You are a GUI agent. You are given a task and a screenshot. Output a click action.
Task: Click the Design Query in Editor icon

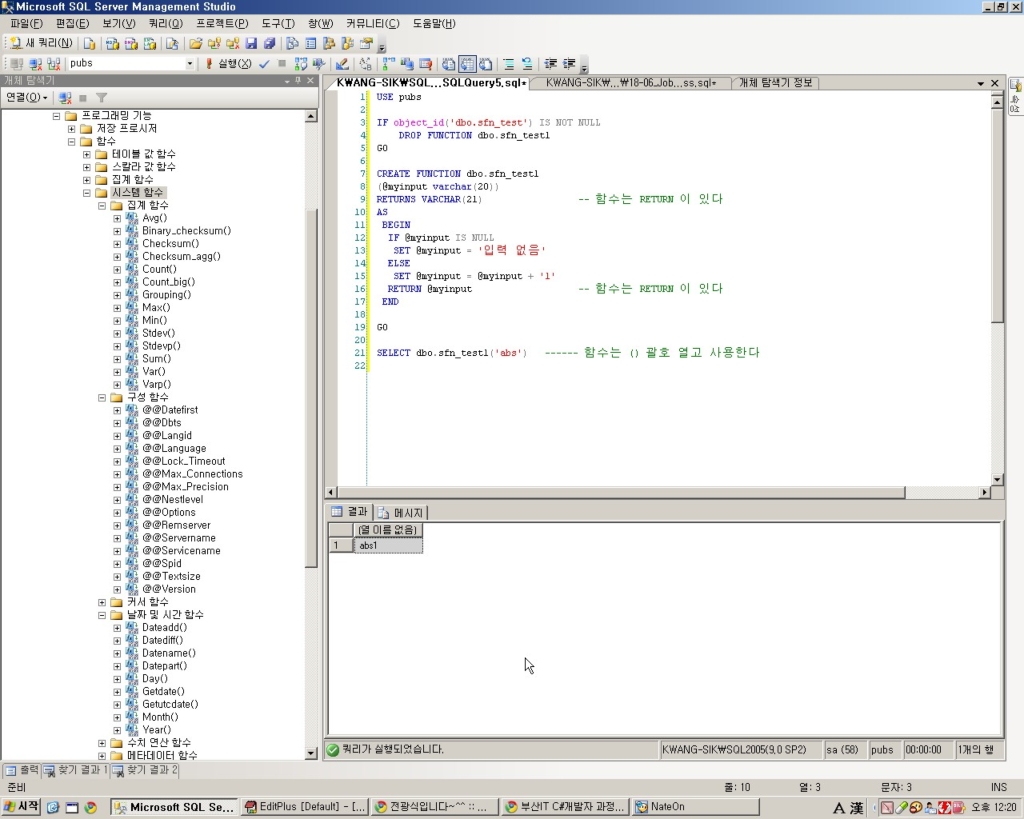pos(342,63)
